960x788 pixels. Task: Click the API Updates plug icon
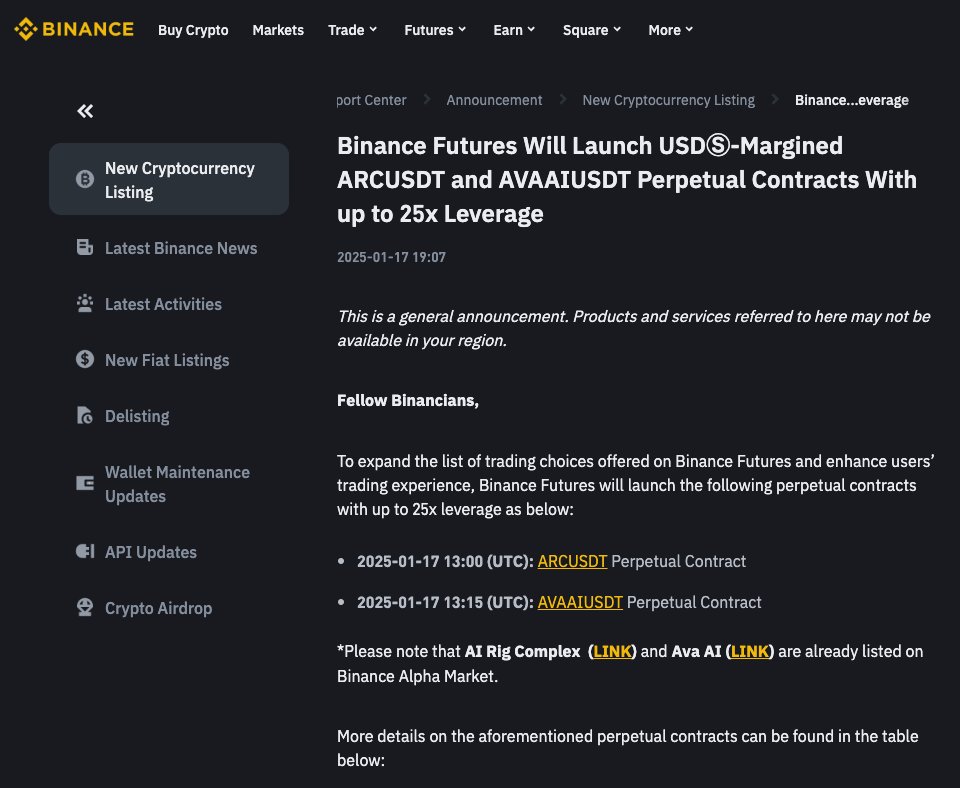(84, 551)
